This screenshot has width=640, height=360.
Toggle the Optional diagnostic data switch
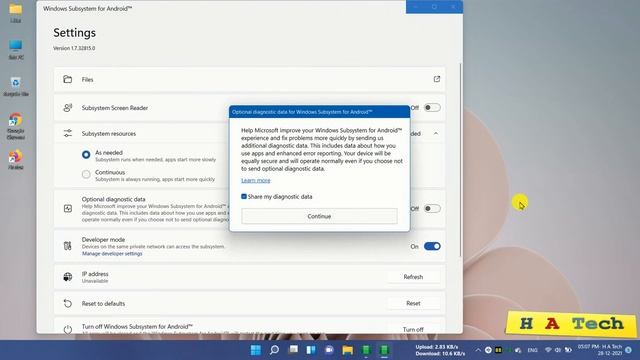coord(432,209)
